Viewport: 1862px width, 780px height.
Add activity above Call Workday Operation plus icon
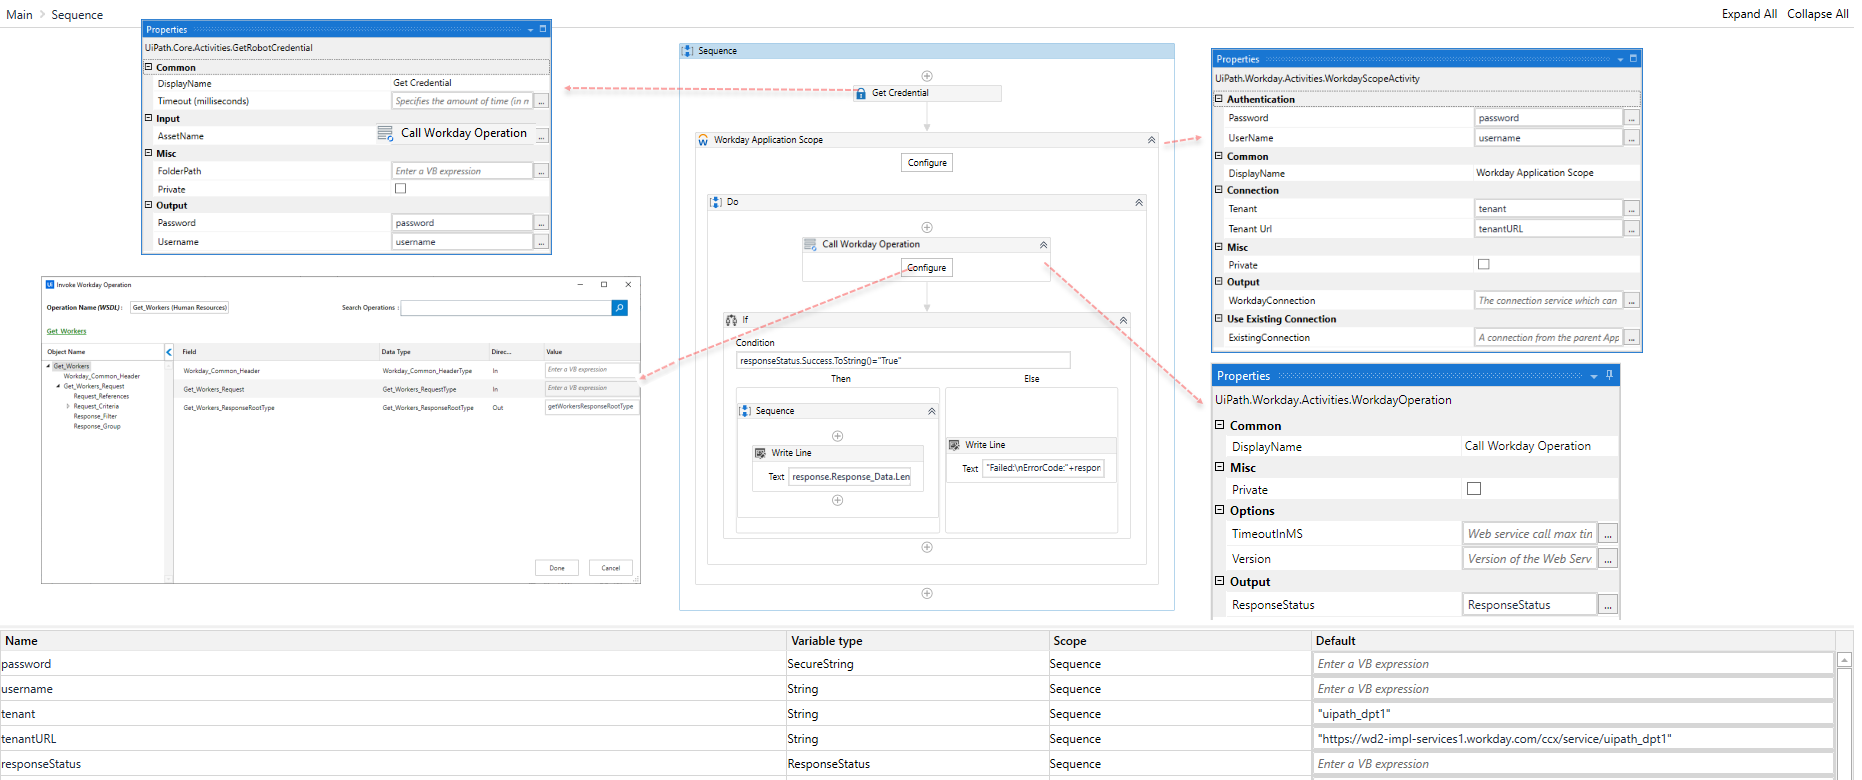927,227
